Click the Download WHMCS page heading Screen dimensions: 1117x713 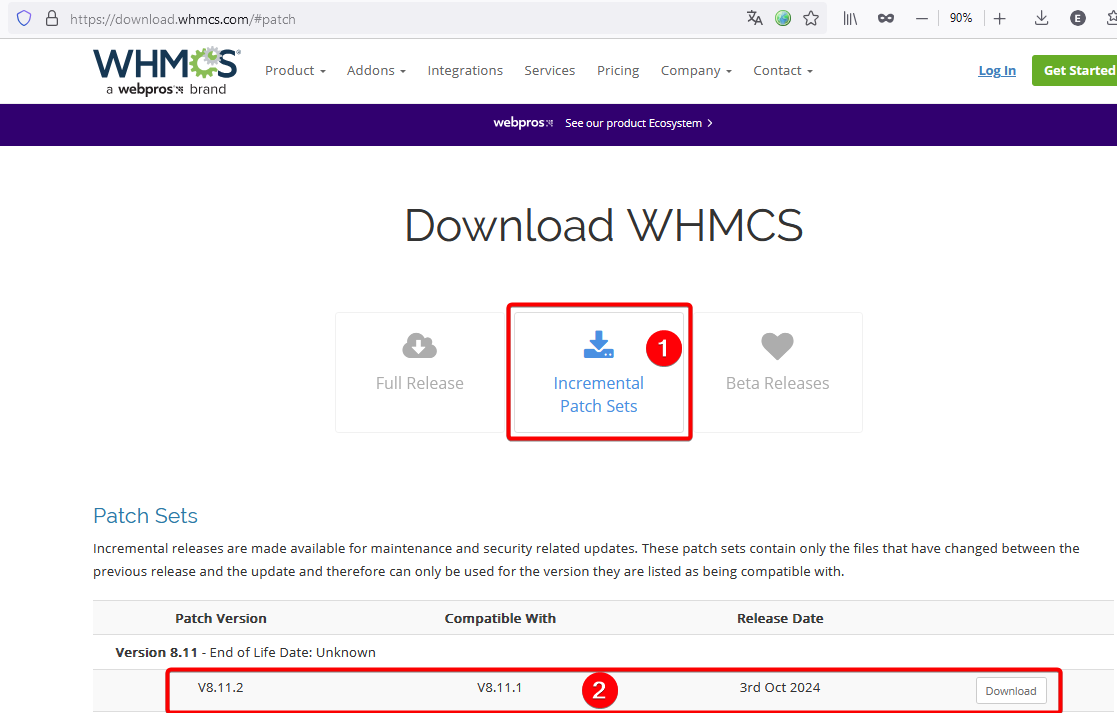(x=603, y=225)
